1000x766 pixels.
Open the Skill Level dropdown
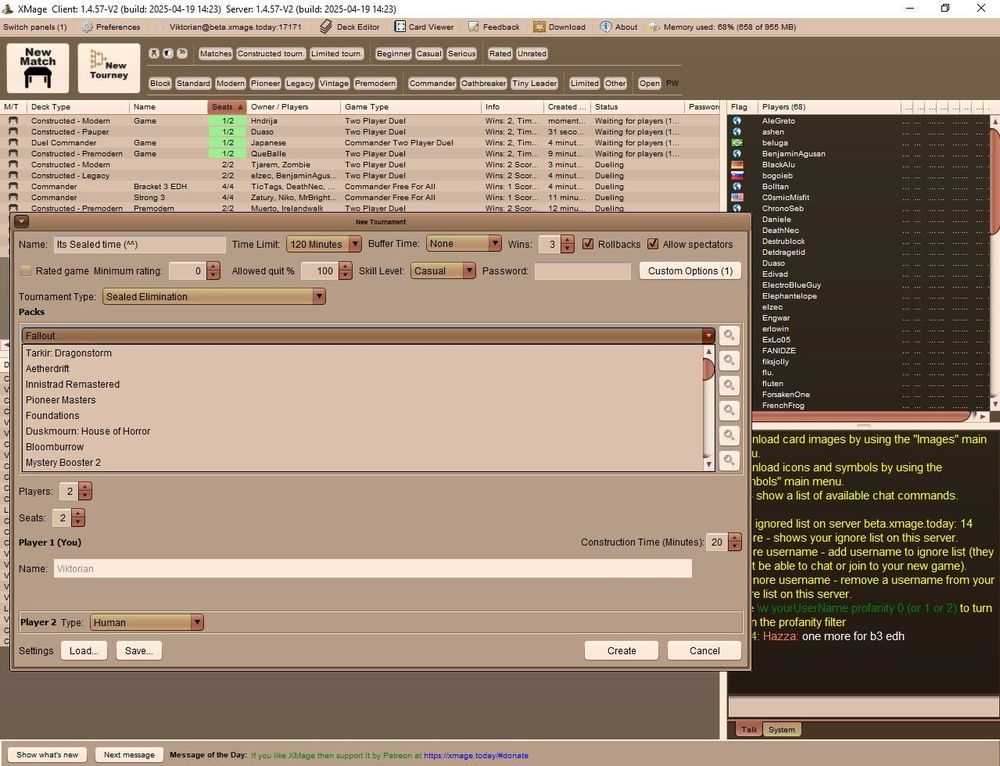coord(468,270)
